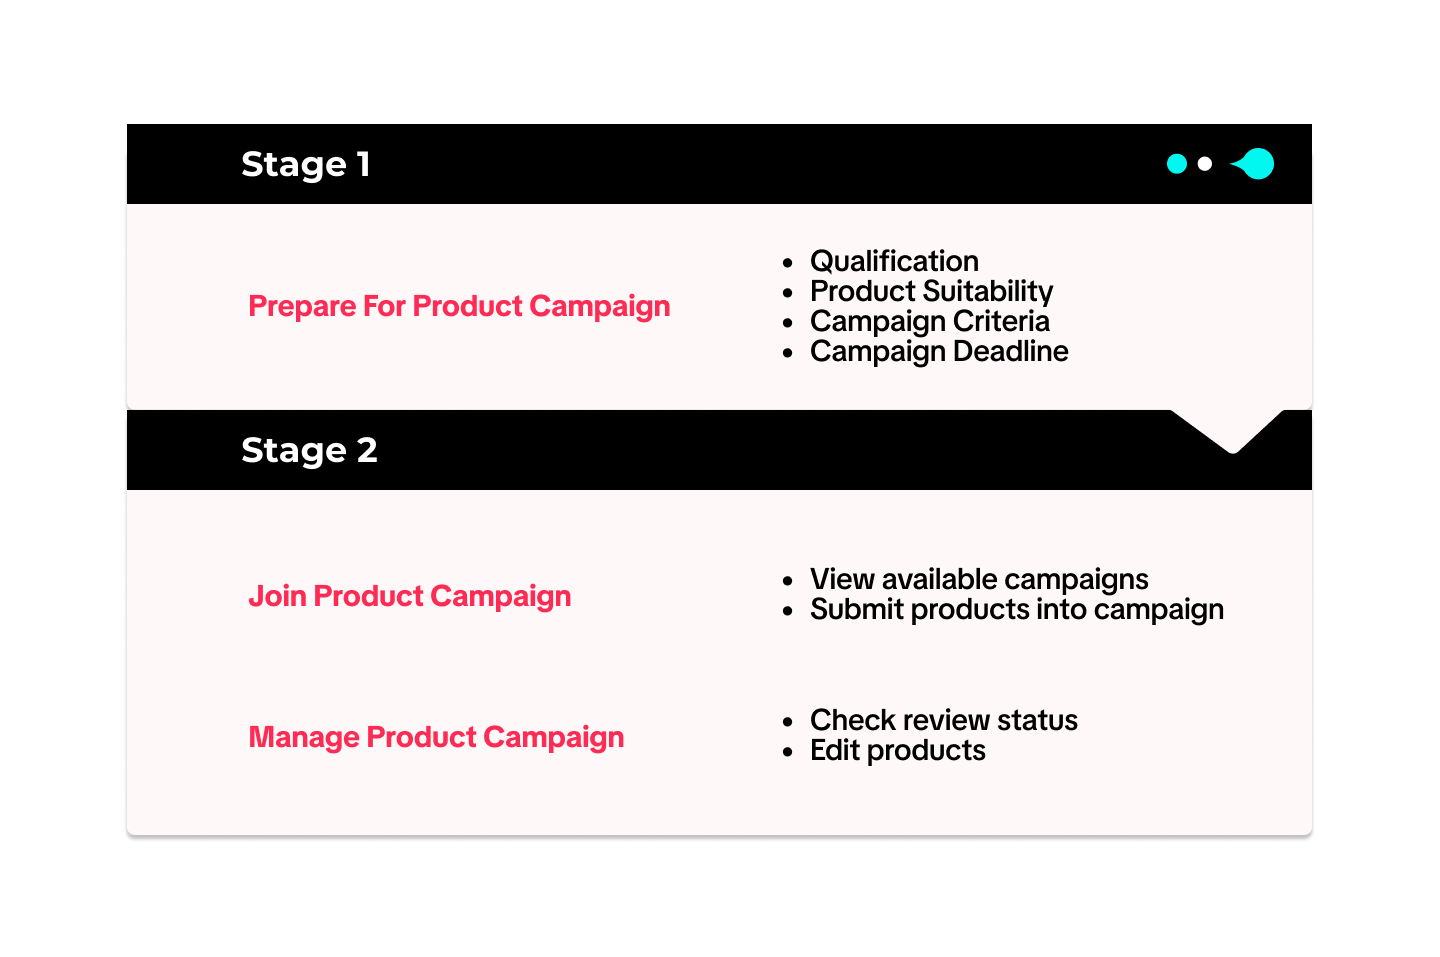Click the Edit products item
This screenshot has width=1440, height=957.
(897, 750)
